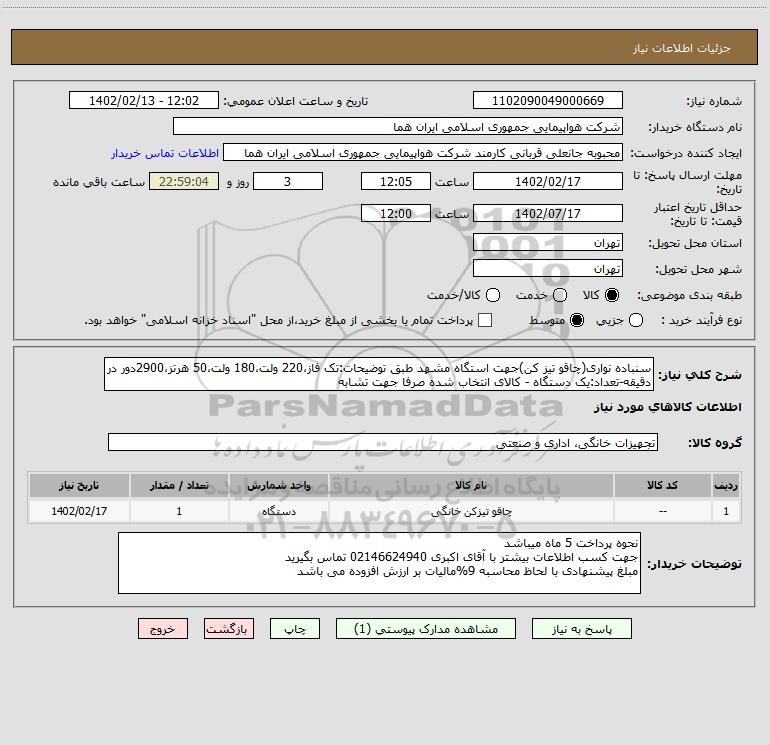770x745 pixels.
Task: Open the اطلاعات تماس خریدار link
Action: [165, 153]
